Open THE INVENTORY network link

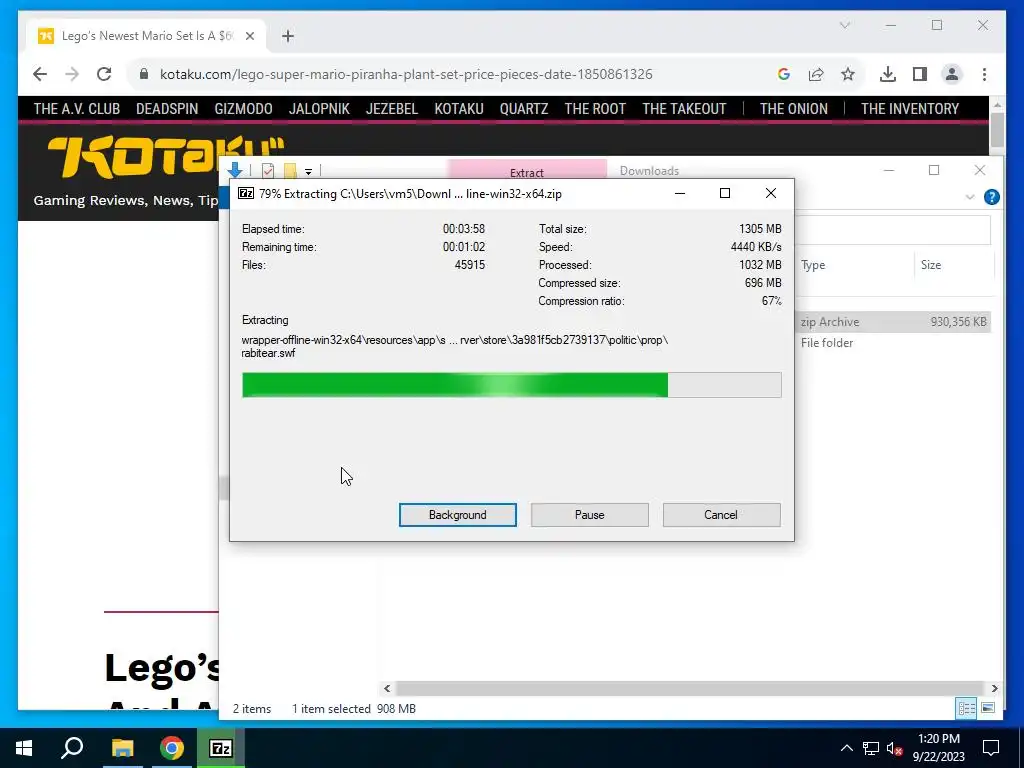(910, 109)
